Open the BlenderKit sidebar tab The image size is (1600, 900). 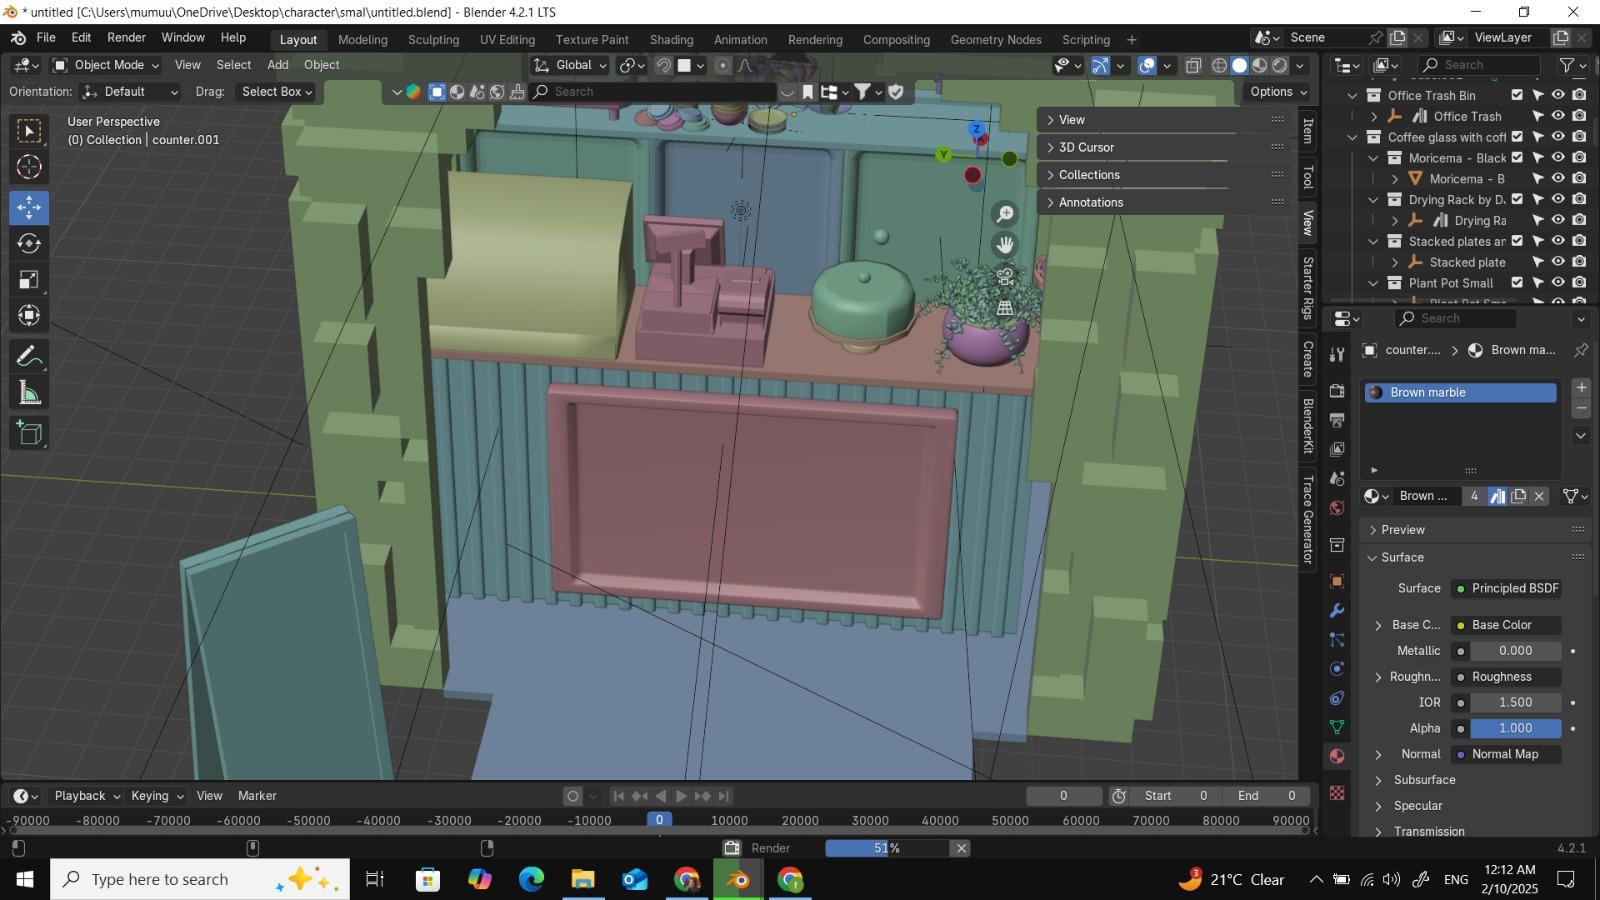[1308, 425]
